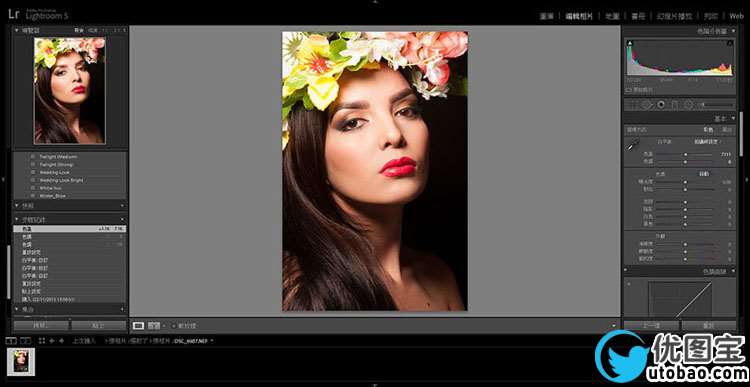Hide the right panel group arrow
Image resolution: width=750 pixels, height=387 pixels.
click(747, 179)
